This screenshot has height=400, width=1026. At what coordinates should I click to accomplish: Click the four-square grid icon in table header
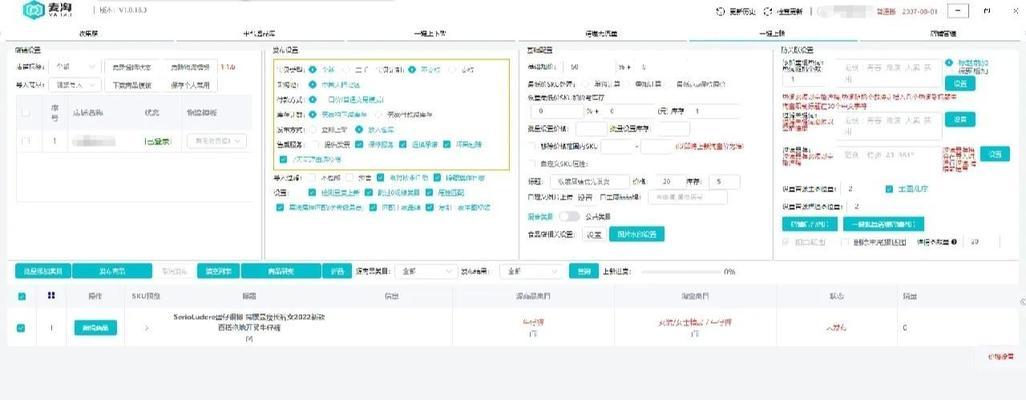[x=51, y=296]
